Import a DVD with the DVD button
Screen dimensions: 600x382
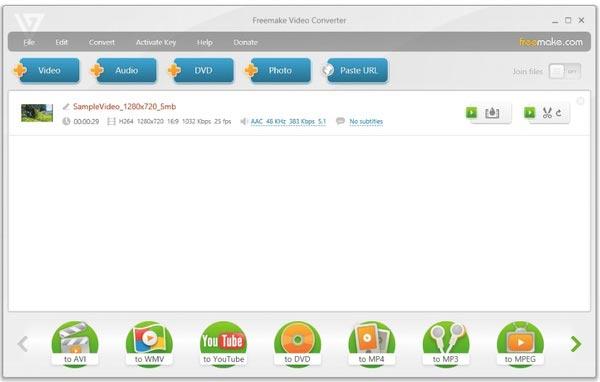[x=203, y=70]
